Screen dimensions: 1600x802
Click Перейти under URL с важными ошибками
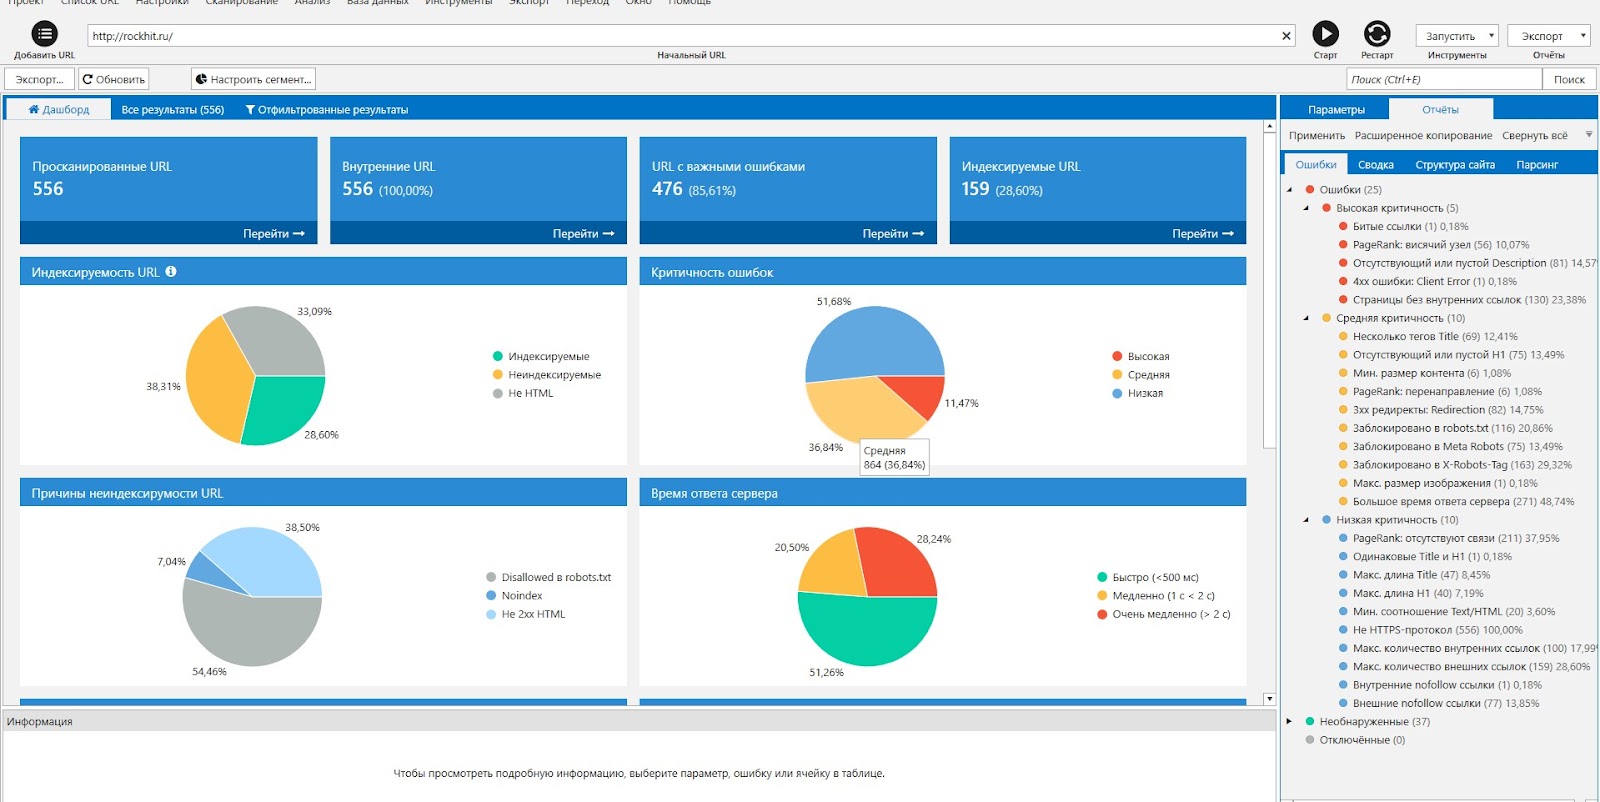[892, 234]
